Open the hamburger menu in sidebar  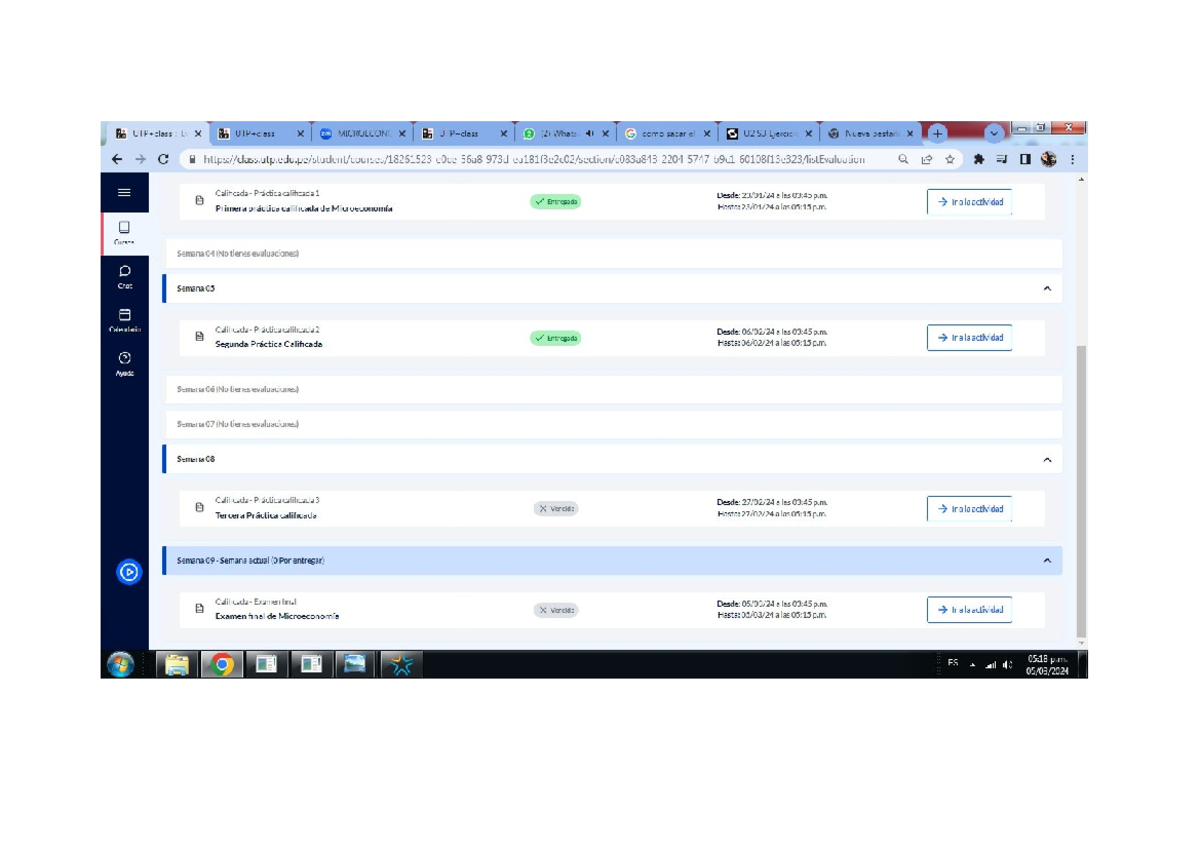[x=124, y=193]
